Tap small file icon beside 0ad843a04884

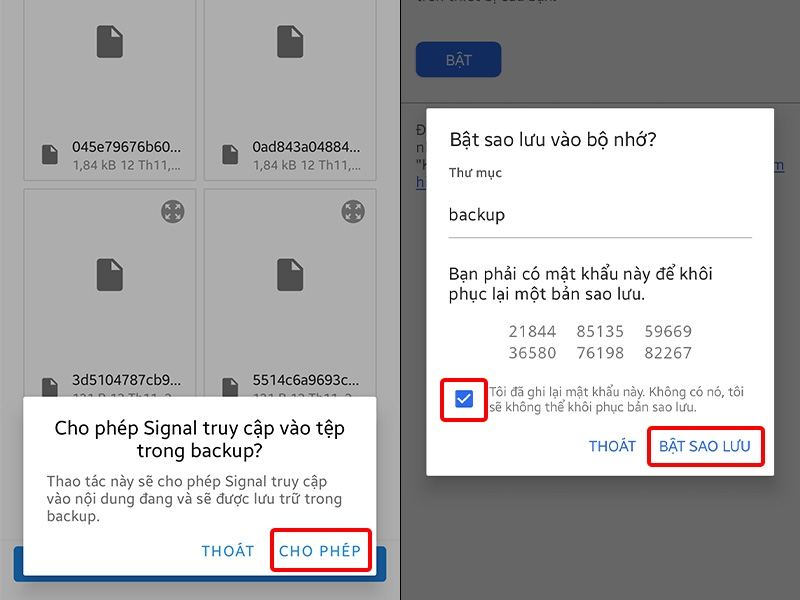click(x=230, y=155)
